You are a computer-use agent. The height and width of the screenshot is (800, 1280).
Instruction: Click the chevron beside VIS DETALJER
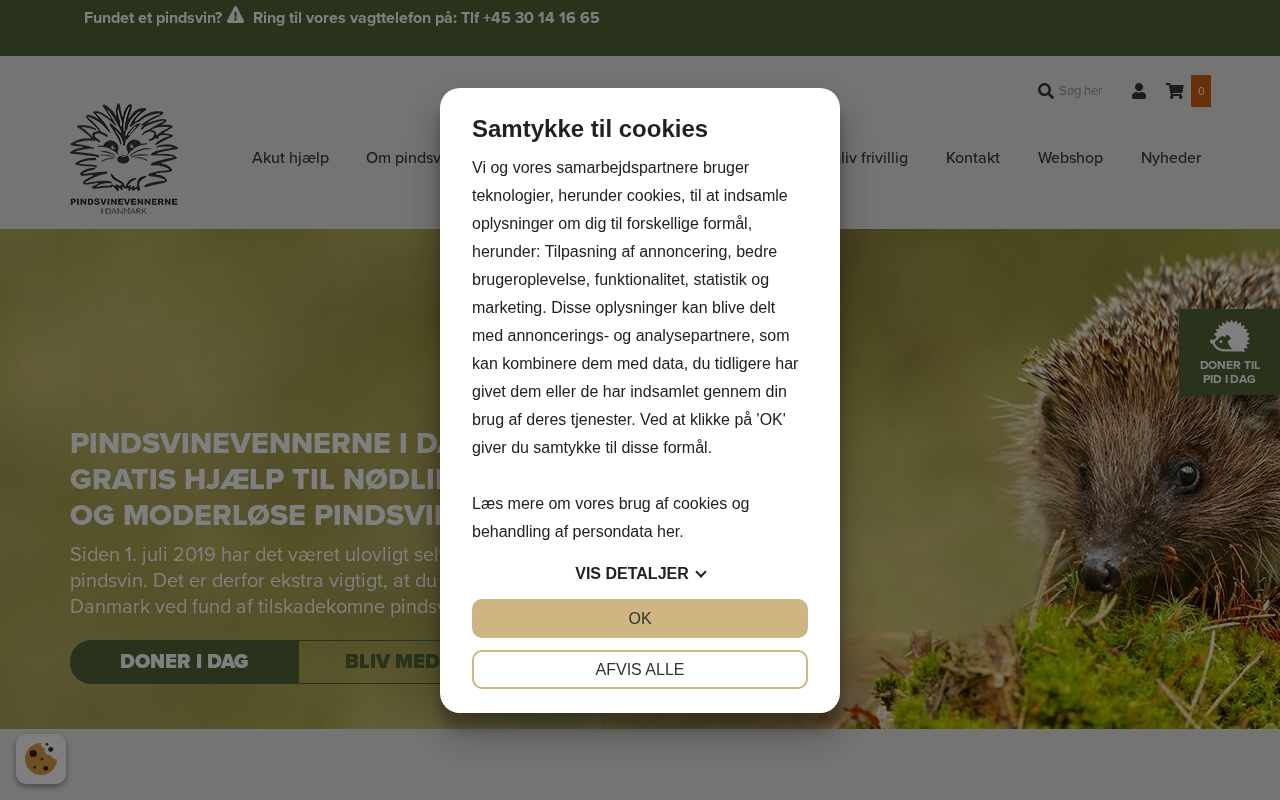coord(701,574)
